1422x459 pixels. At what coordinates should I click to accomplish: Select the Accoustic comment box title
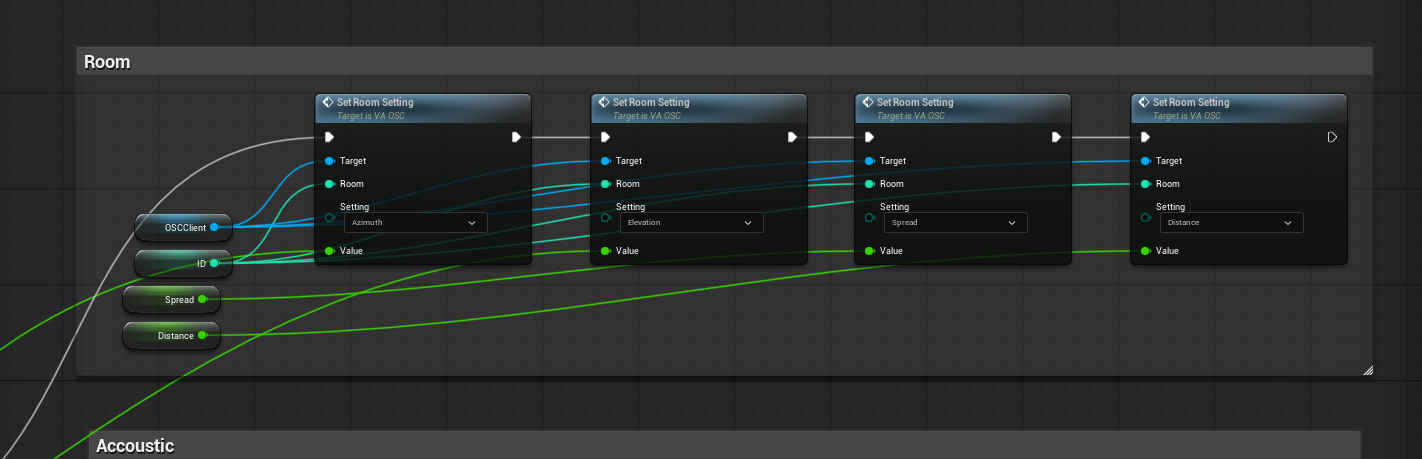coord(135,446)
